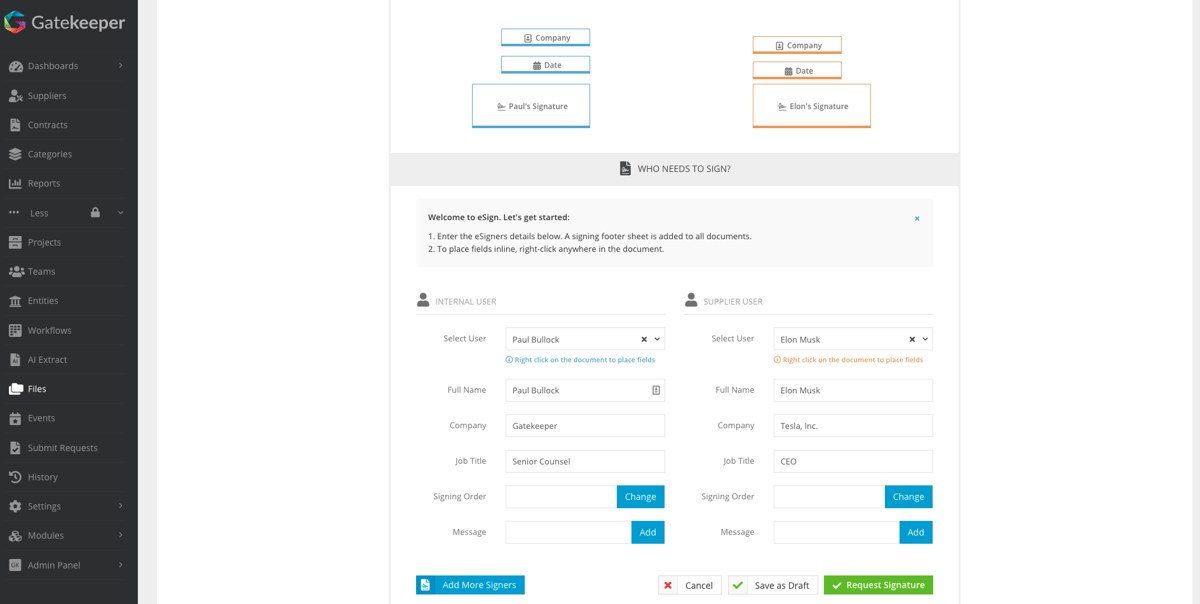Clear Elon Musk user selection with x

(912, 339)
